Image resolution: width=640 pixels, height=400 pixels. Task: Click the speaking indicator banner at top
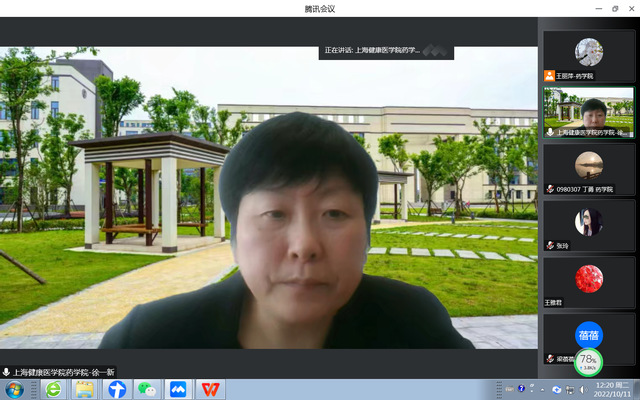pos(385,50)
